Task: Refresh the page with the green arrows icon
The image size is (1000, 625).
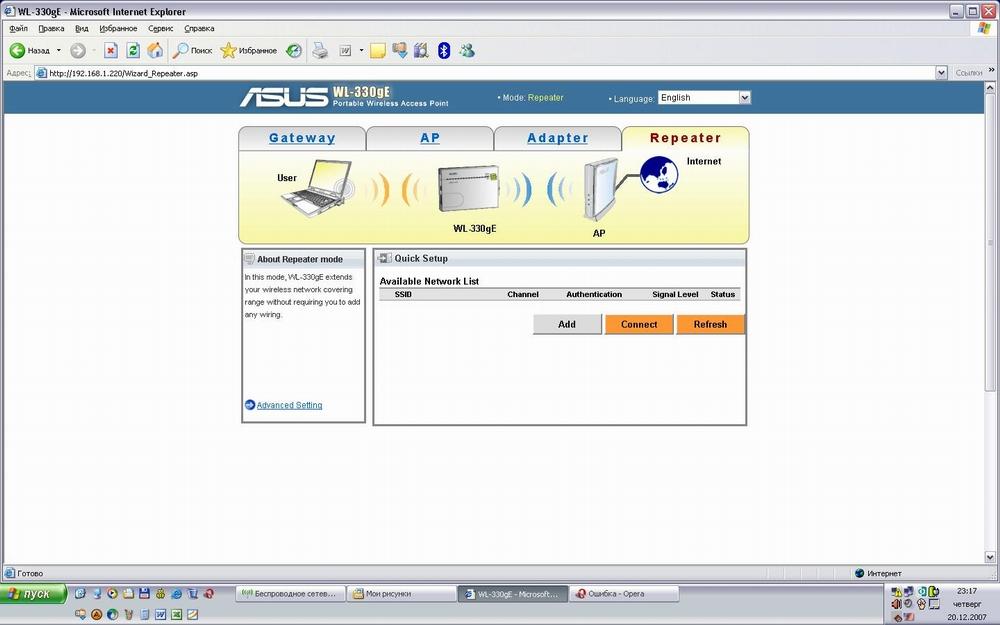Action: click(133, 50)
